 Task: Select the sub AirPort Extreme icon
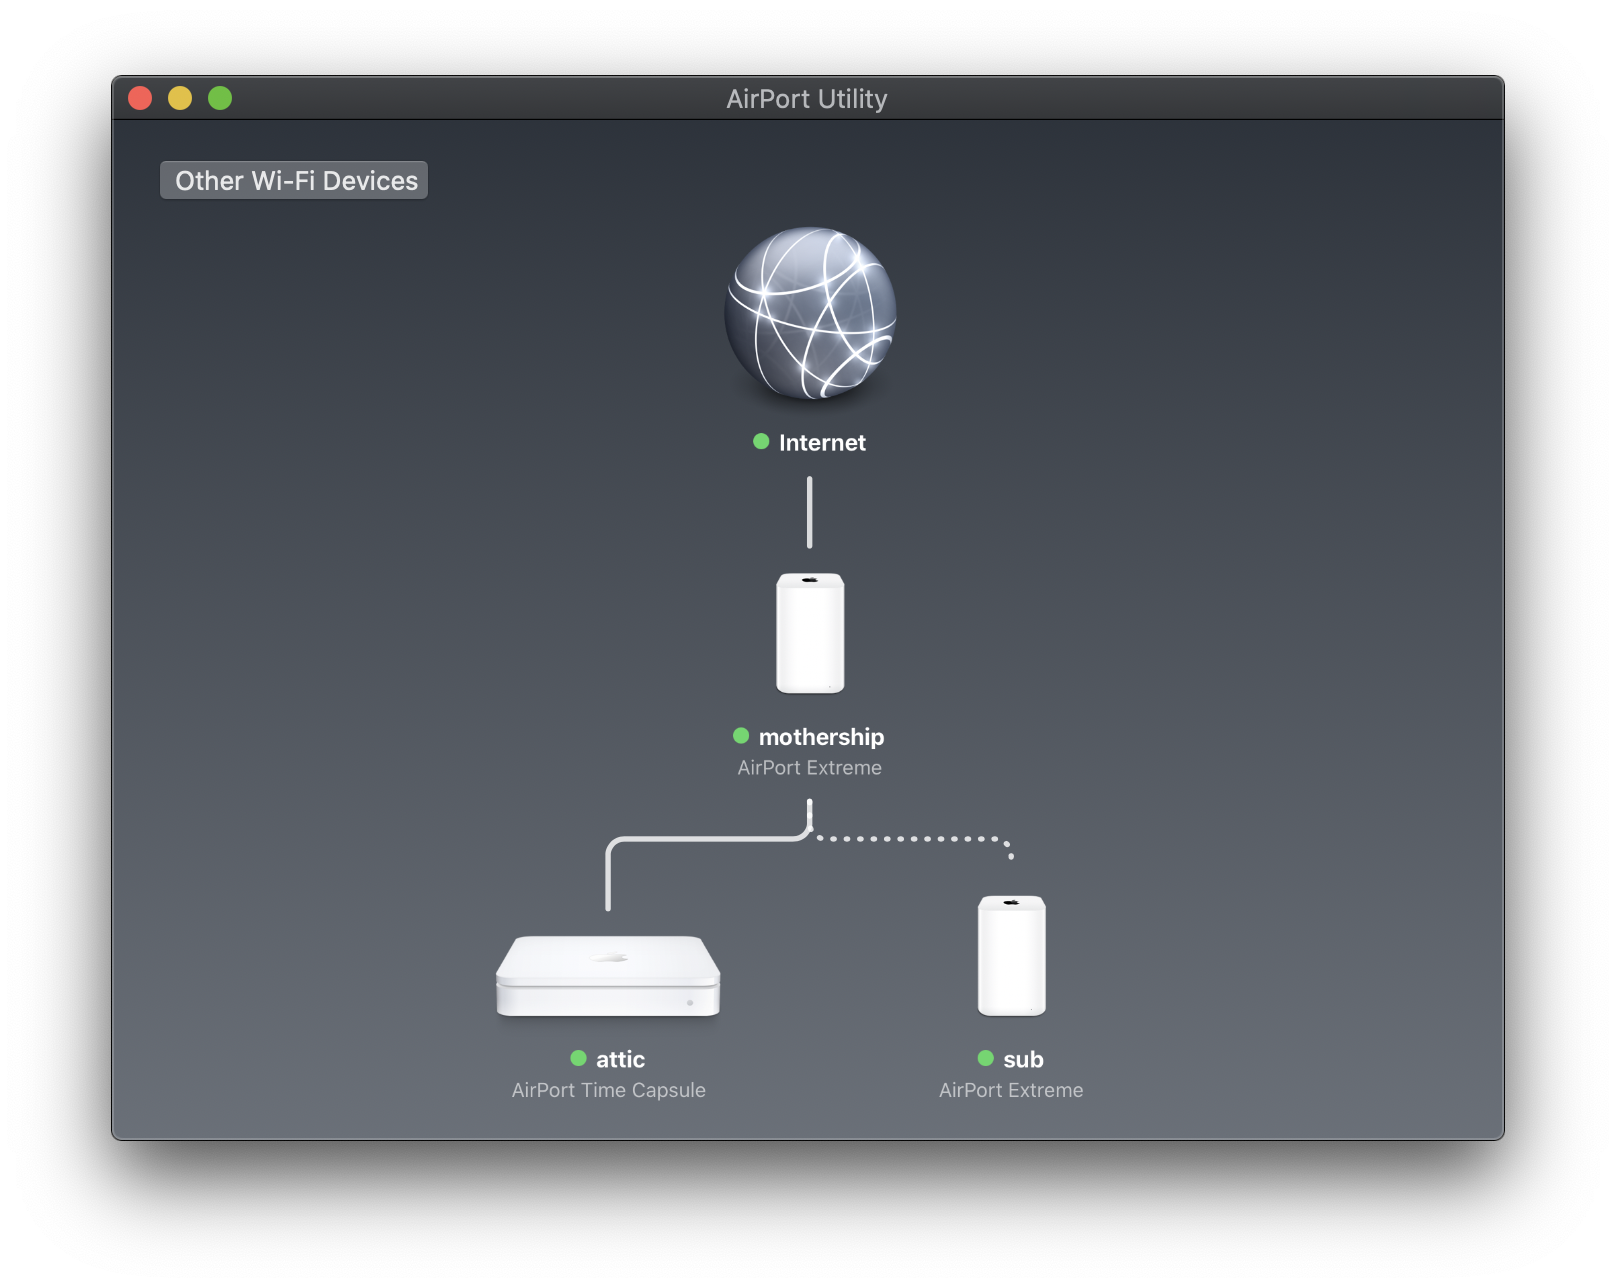point(1011,956)
